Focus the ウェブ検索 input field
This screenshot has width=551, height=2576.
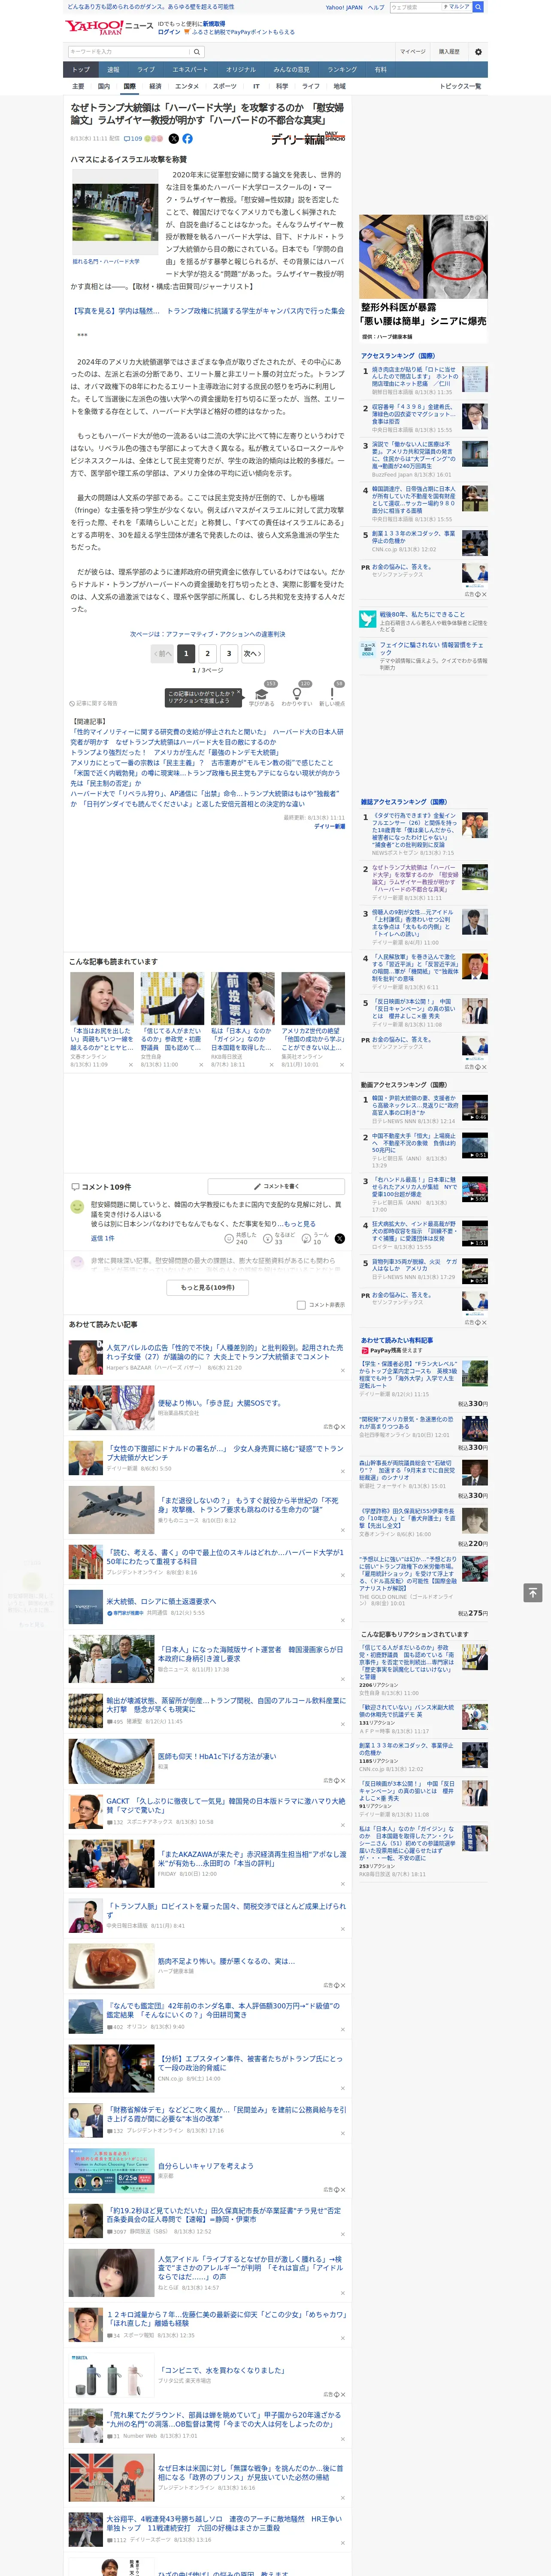[x=415, y=7]
